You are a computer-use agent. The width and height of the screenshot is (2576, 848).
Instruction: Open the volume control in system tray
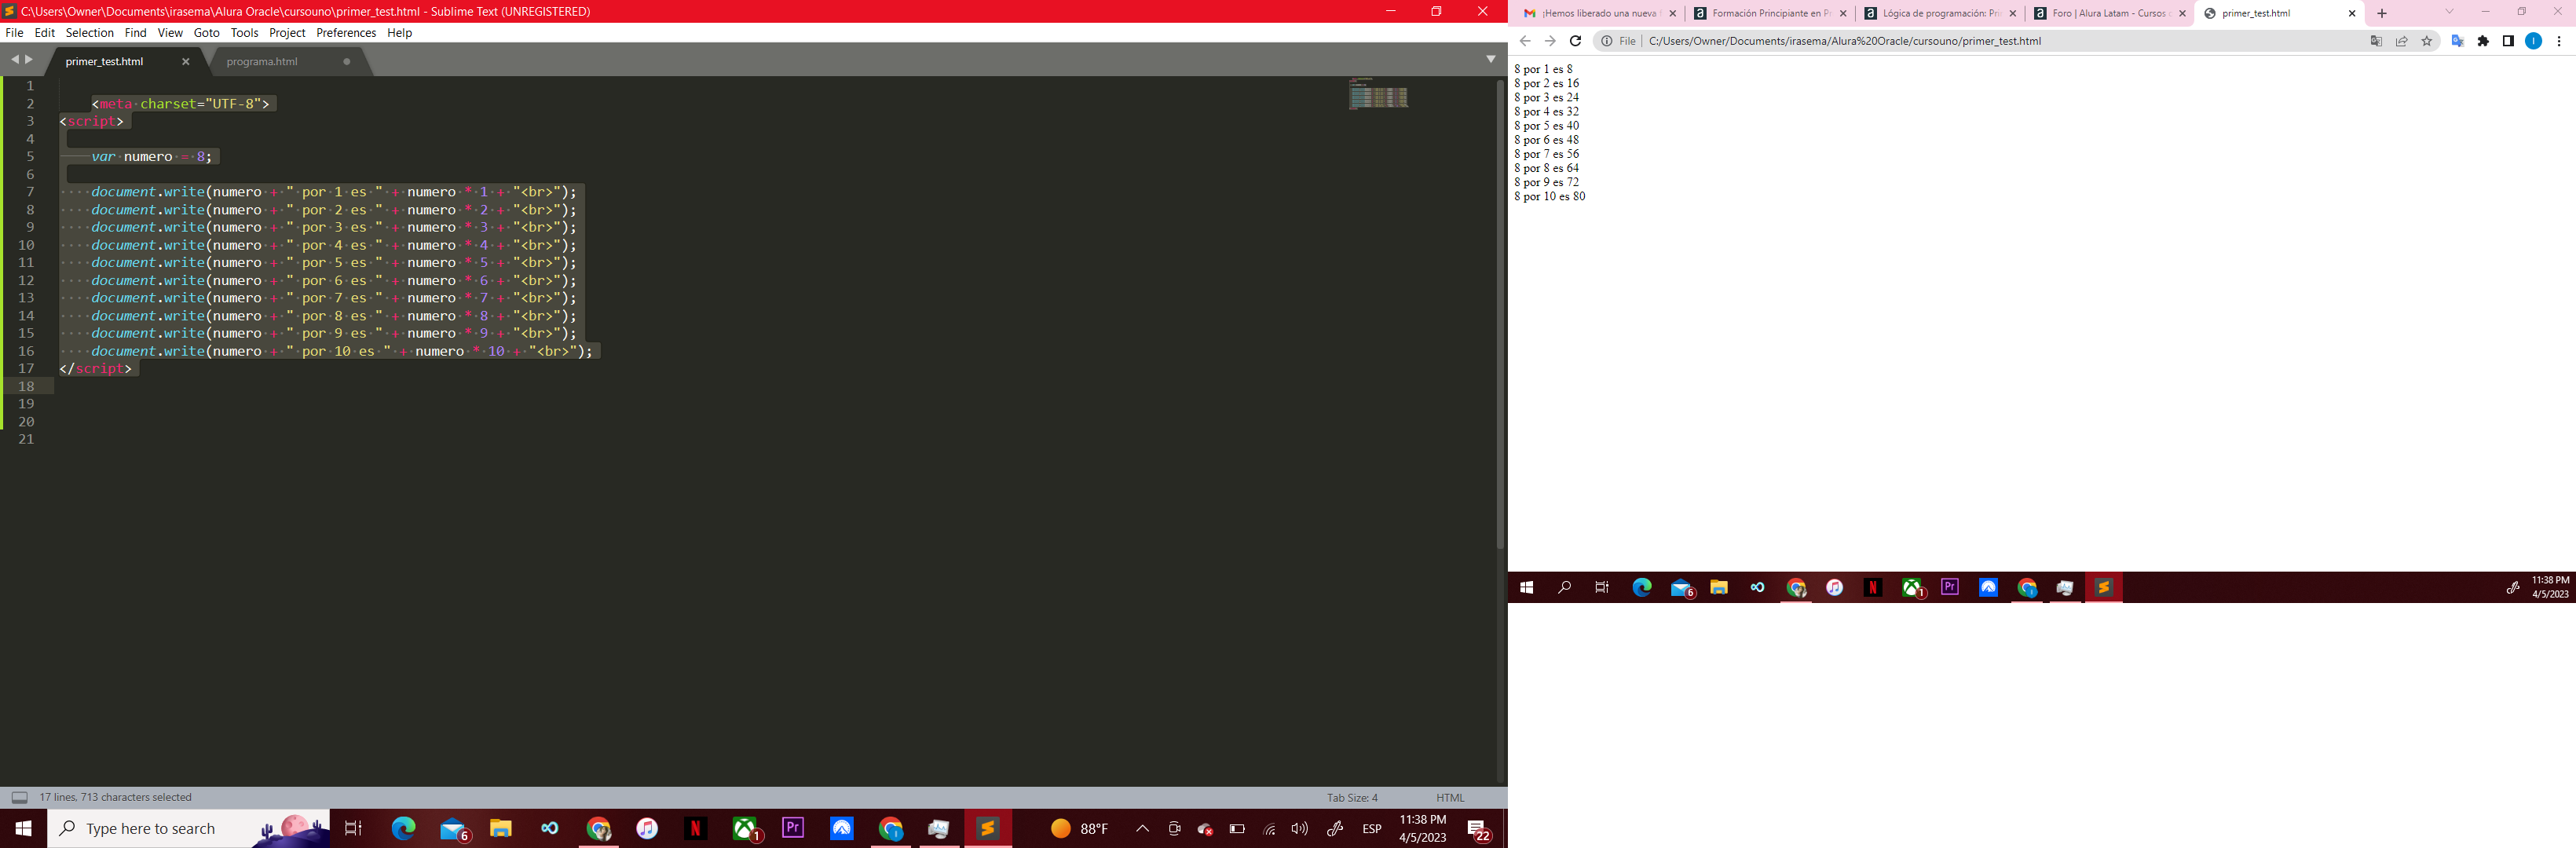pyautogui.click(x=1299, y=828)
